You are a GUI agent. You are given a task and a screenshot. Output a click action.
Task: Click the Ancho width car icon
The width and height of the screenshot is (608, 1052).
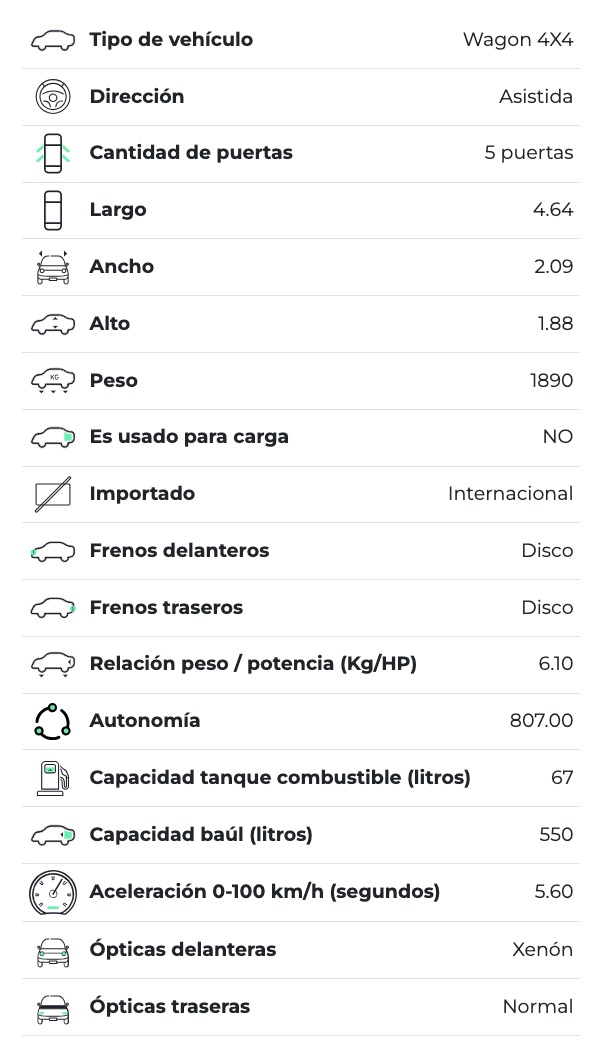[x=53, y=267]
